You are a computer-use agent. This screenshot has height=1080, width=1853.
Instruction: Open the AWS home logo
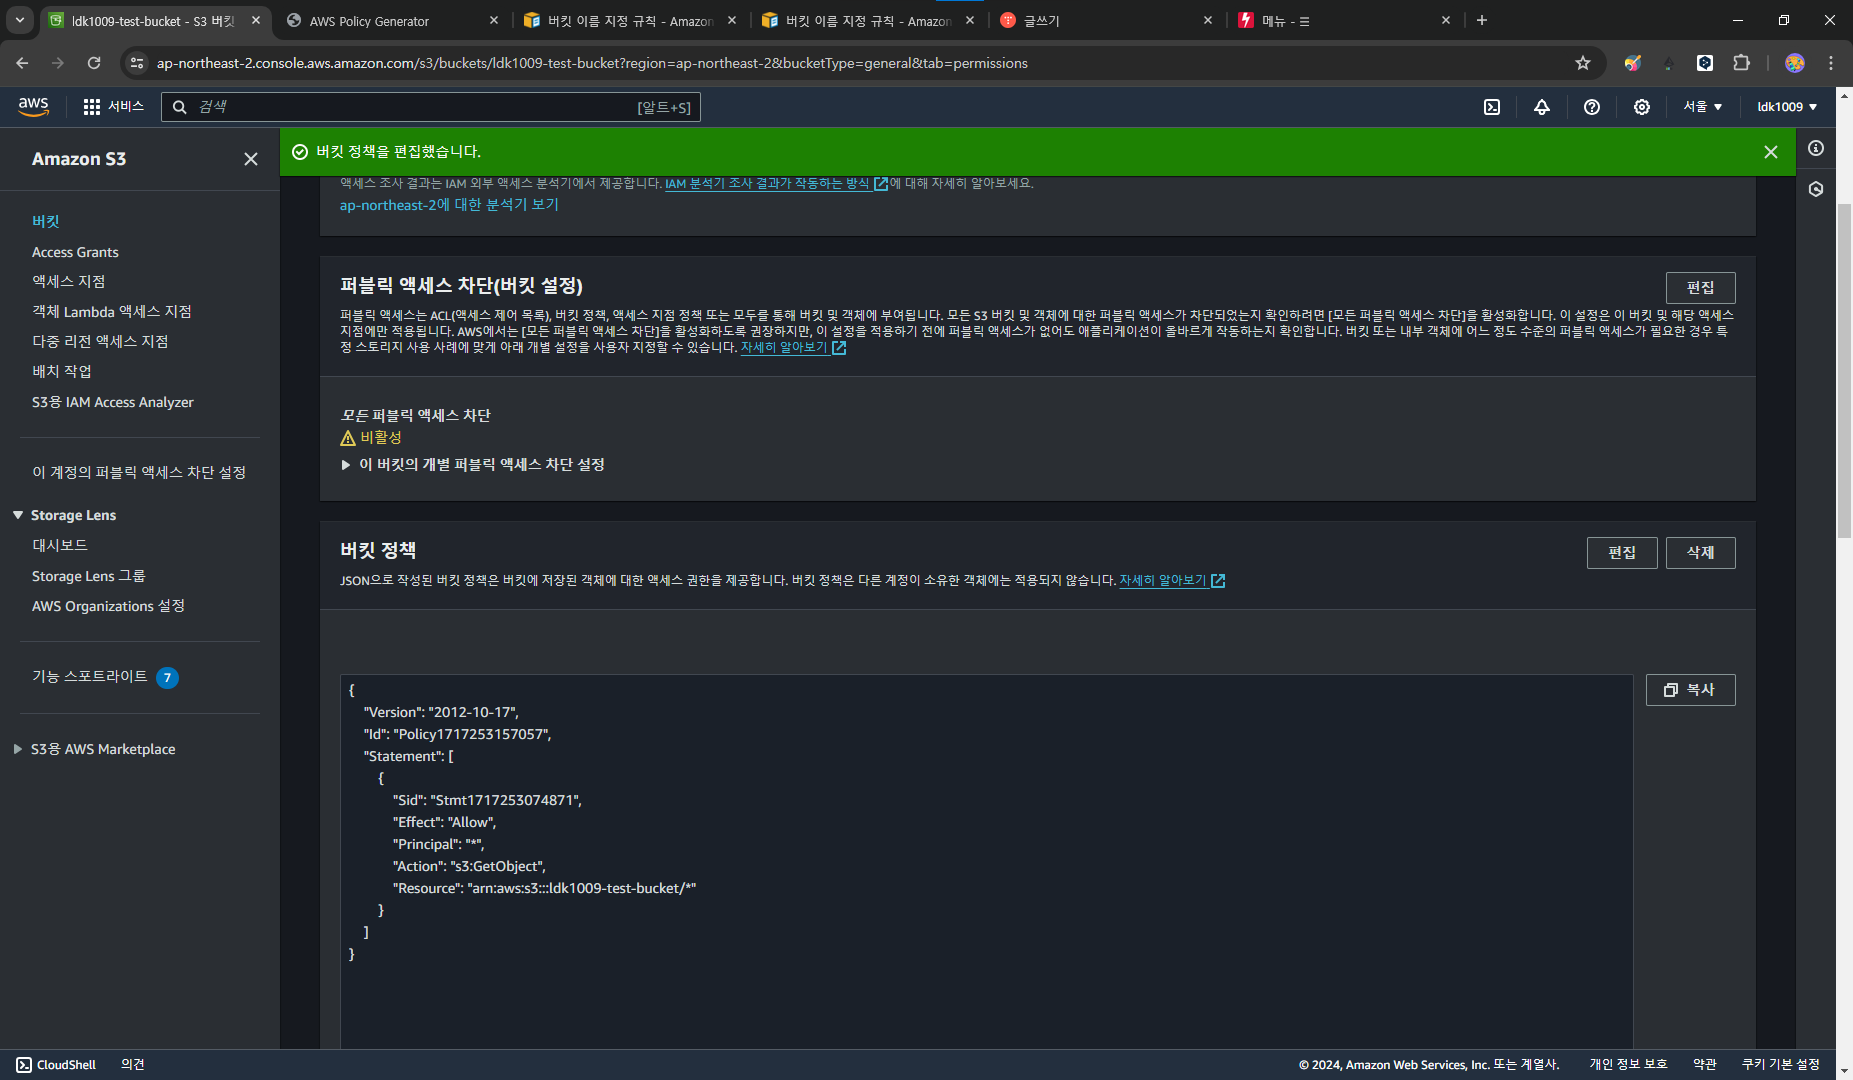coord(33,106)
